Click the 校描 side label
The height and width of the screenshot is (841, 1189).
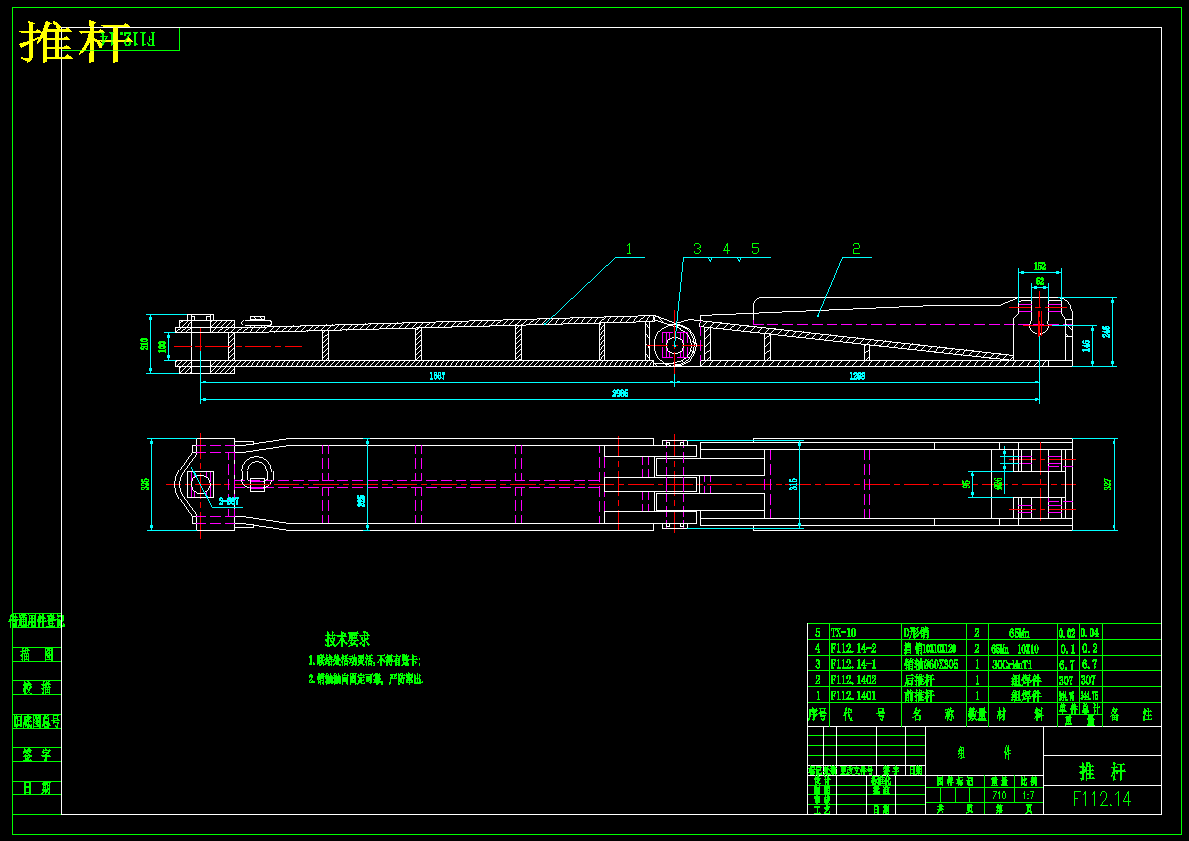(x=36, y=688)
